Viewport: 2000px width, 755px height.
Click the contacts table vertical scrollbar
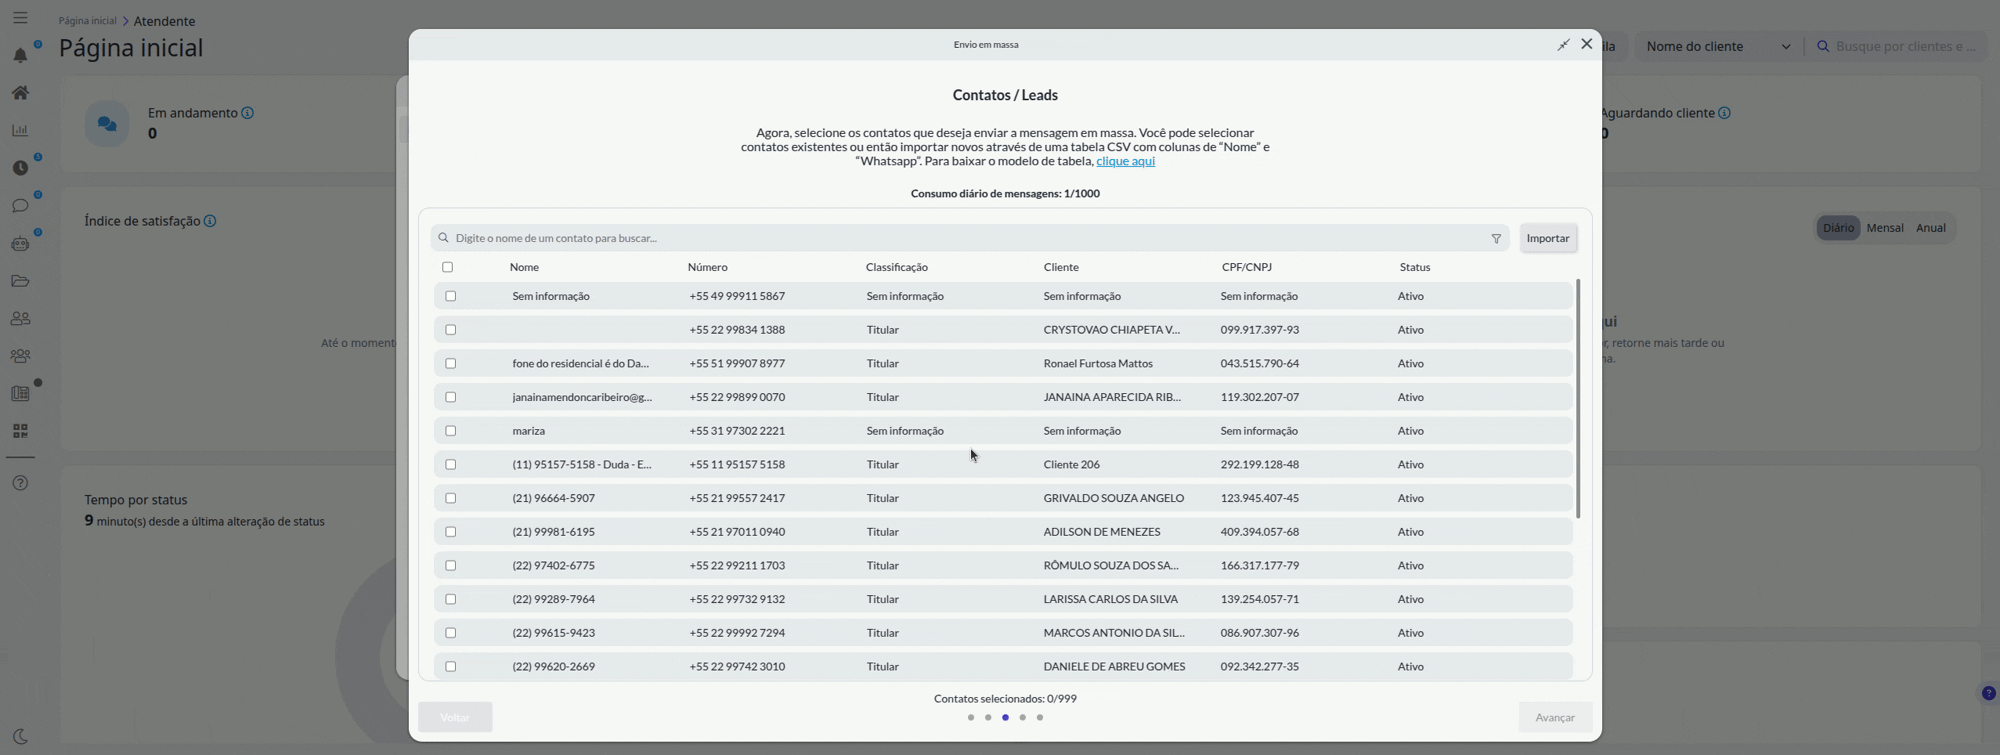pyautogui.click(x=1578, y=399)
